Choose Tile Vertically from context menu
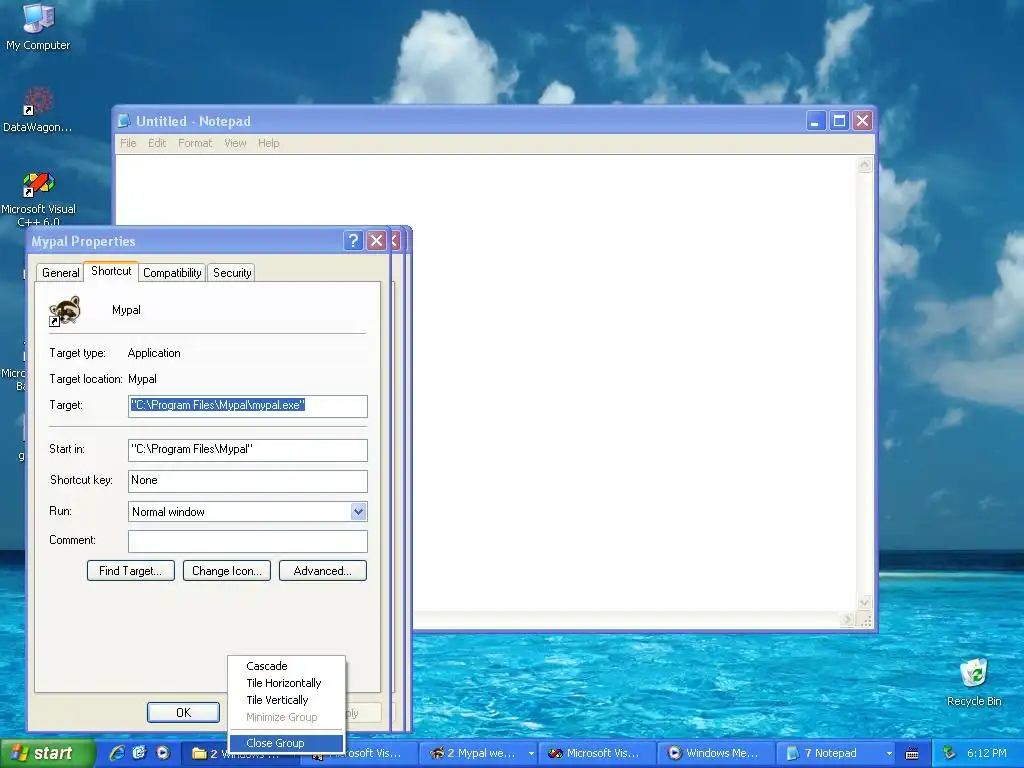 point(286,700)
